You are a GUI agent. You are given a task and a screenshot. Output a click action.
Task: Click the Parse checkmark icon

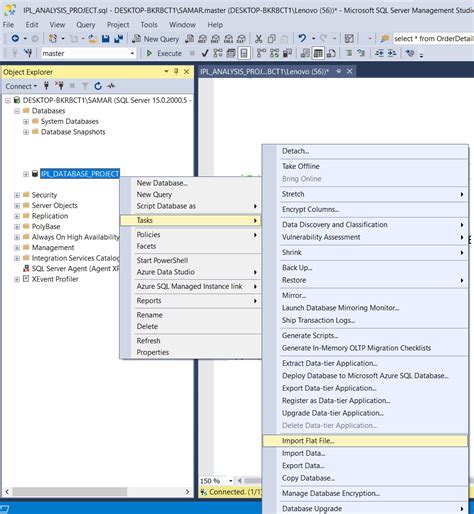coord(205,53)
